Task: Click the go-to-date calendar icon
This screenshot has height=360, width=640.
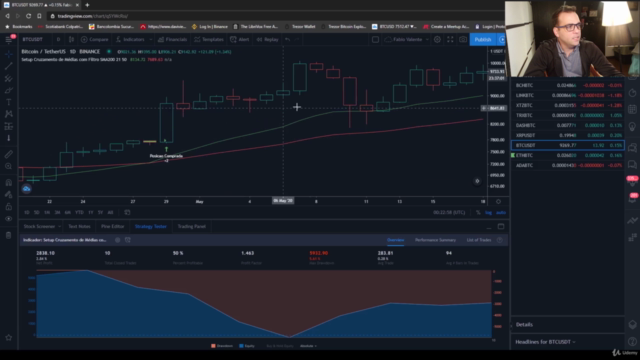Action: pyautogui.click(x=127, y=213)
